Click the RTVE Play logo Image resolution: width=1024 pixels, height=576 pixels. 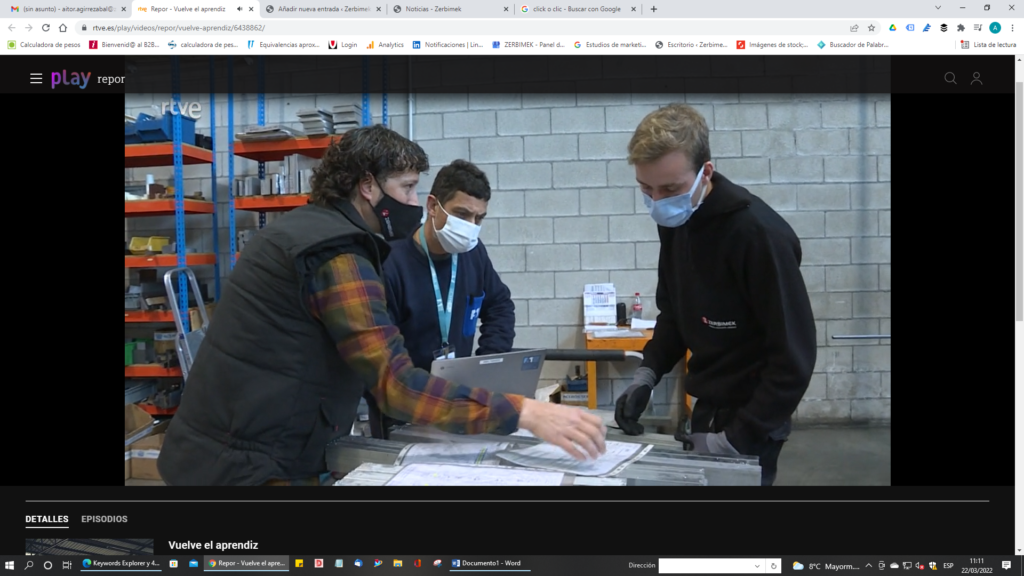click(71, 78)
